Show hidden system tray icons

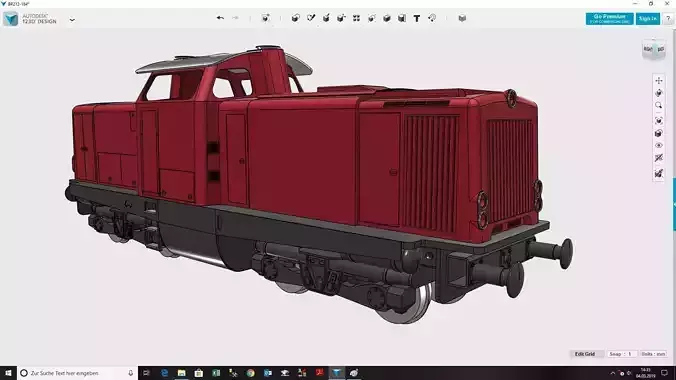click(x=613, y=373)
